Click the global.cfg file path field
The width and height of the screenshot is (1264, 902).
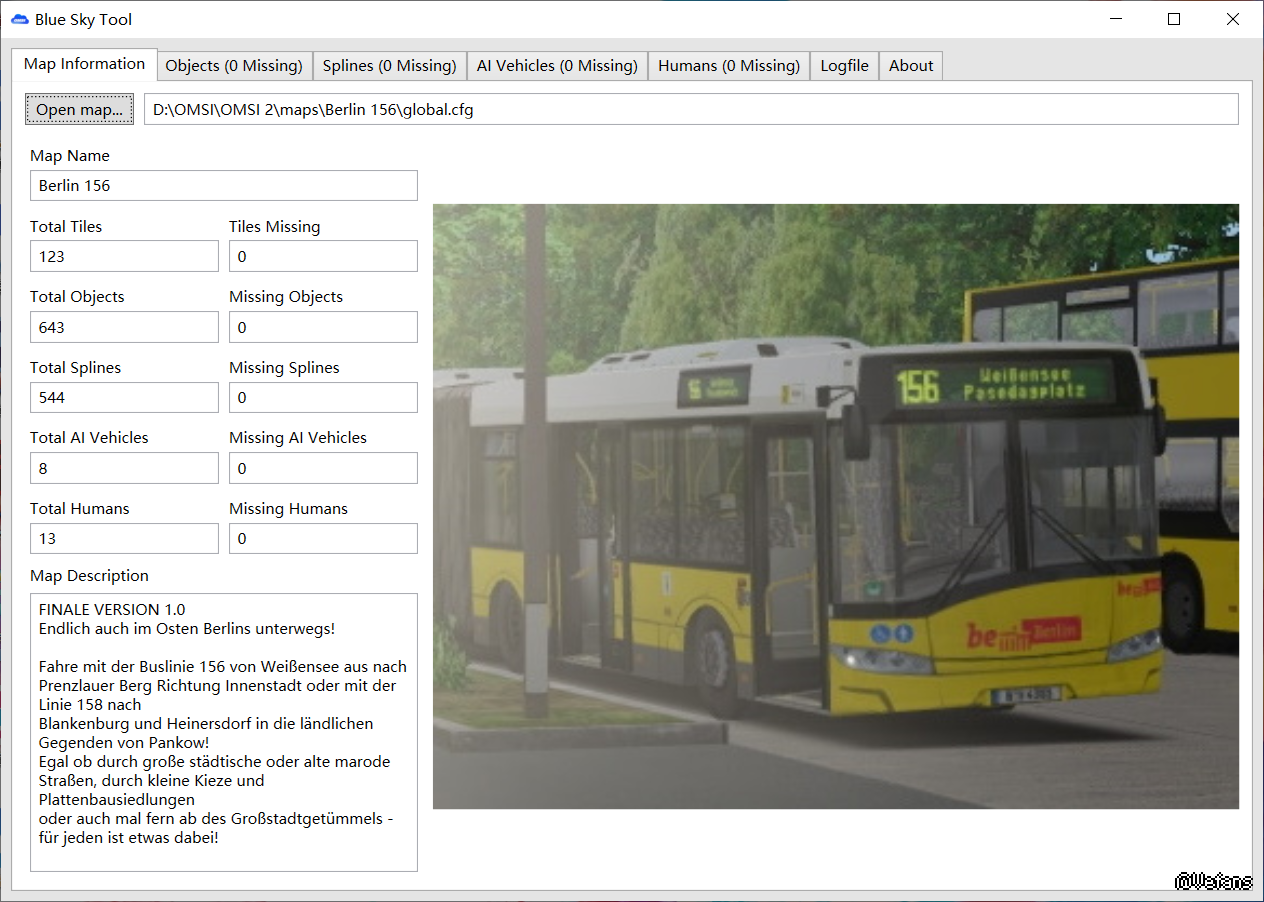[690, 110]
